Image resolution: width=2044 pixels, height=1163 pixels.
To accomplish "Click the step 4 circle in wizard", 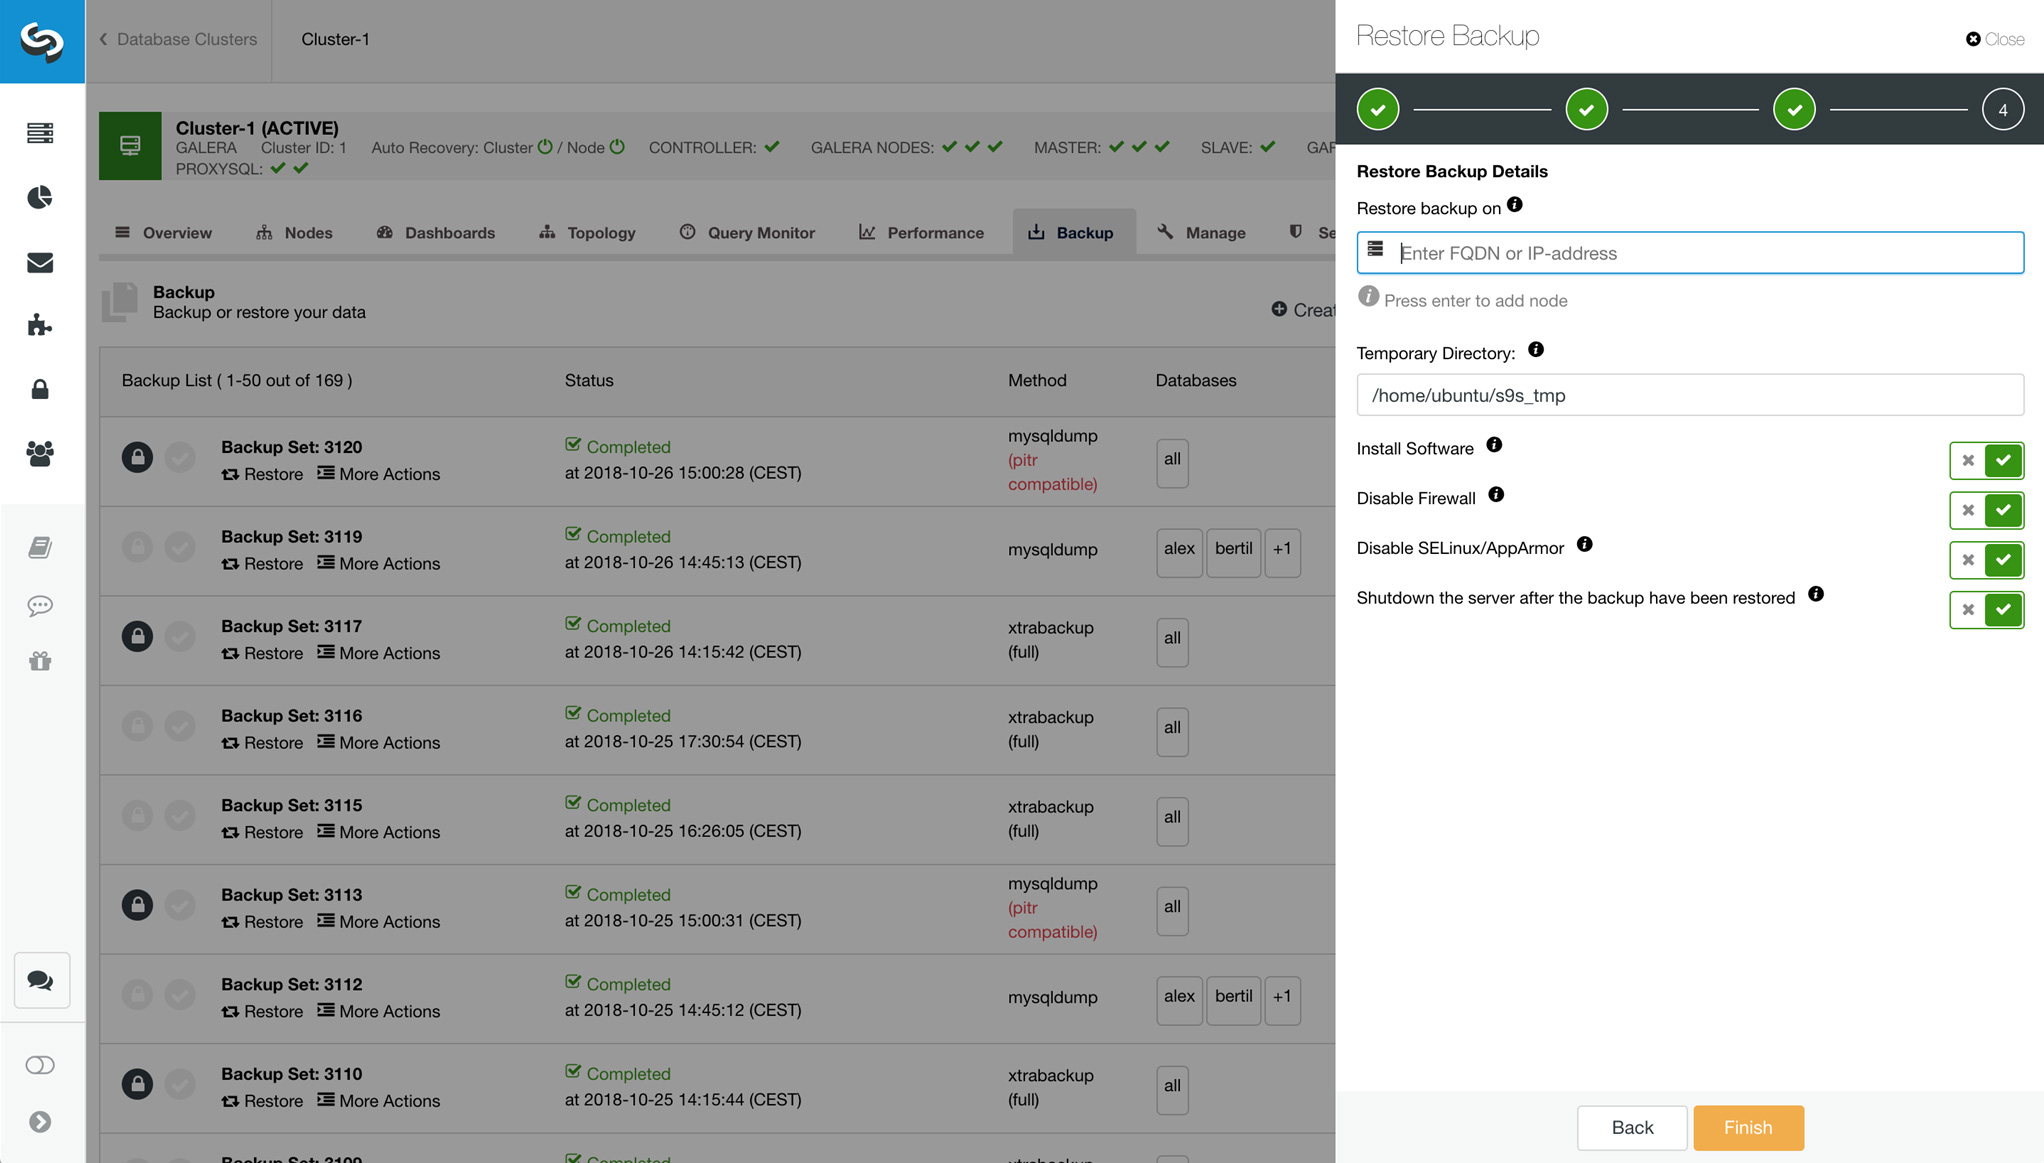I will 2003,110.
